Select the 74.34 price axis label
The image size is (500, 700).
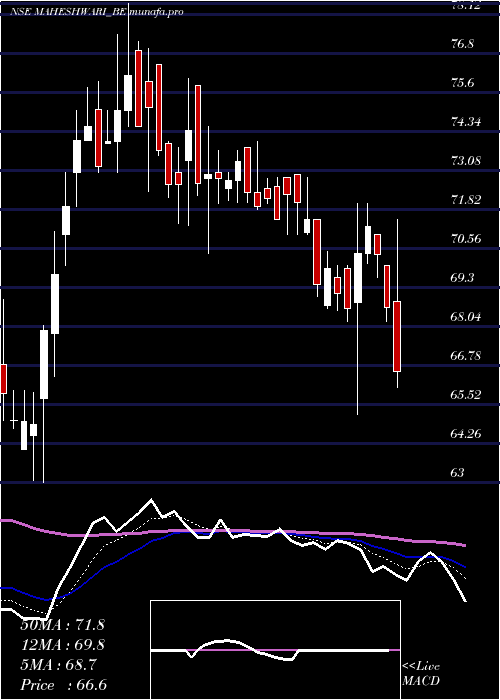[466, 121]
